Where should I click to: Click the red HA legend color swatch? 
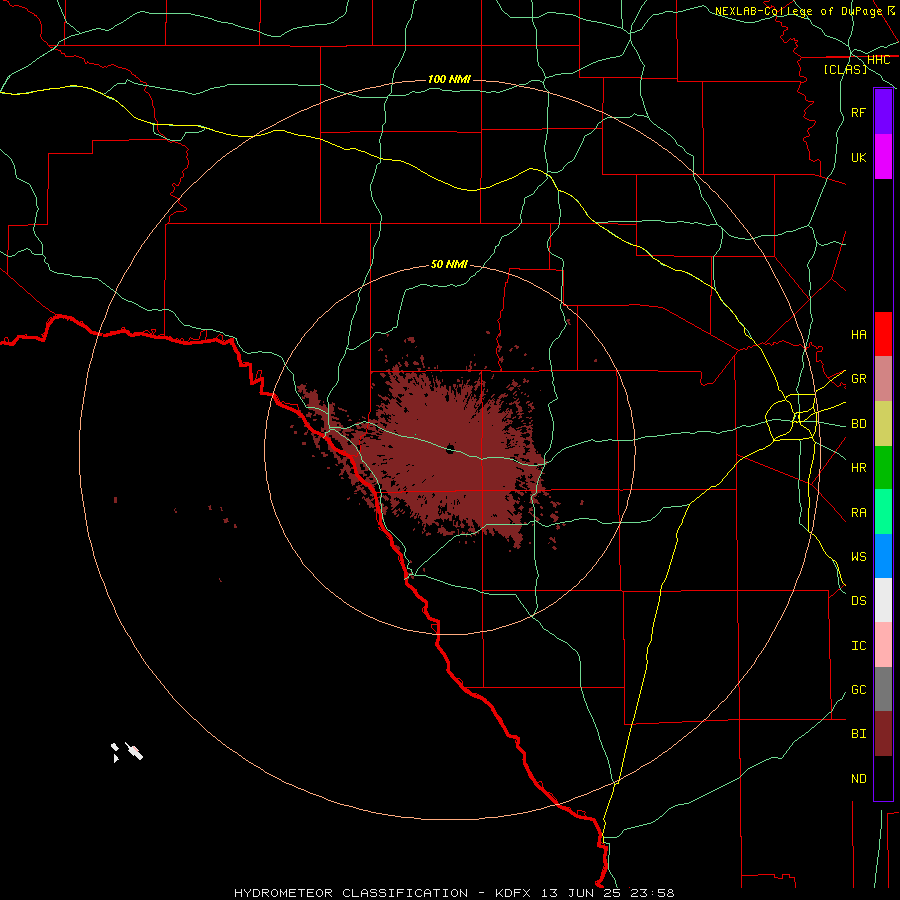883,334
